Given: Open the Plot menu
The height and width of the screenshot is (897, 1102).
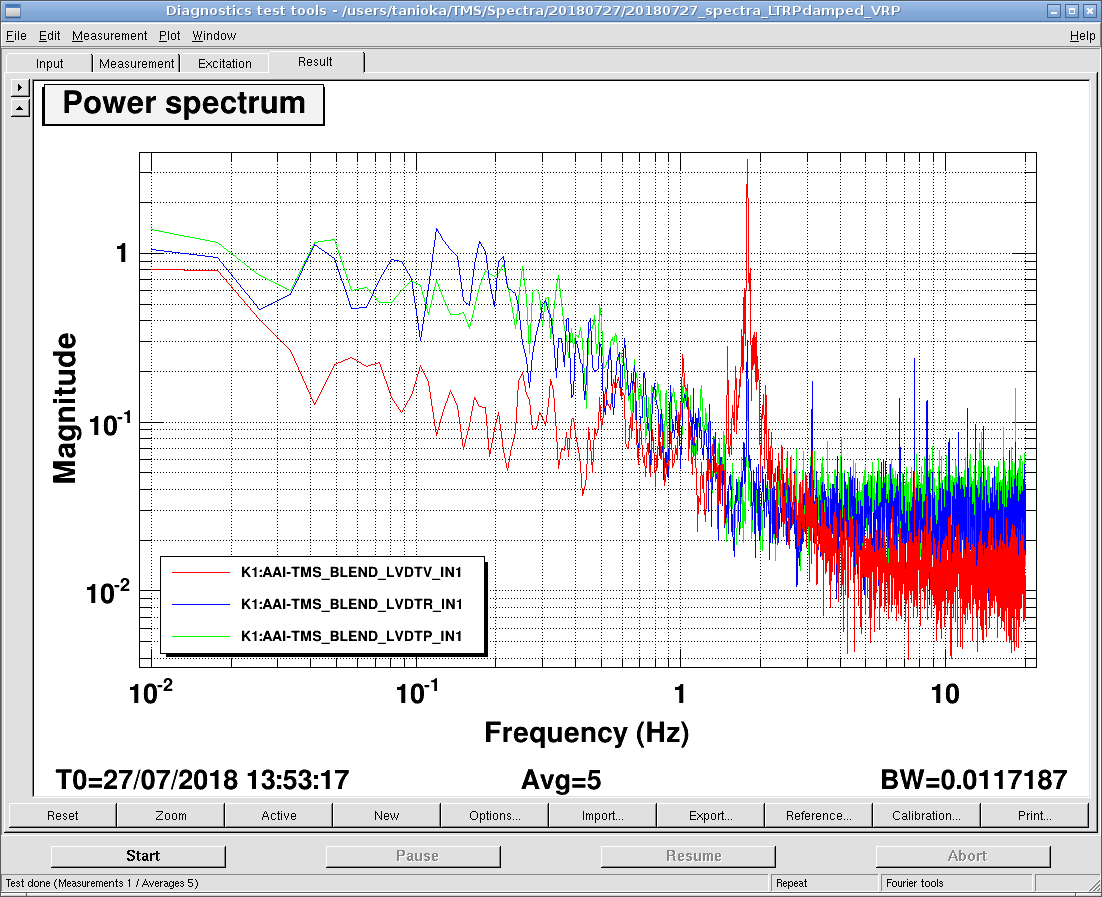Looking at the screenshot, I should click(169, 36).
